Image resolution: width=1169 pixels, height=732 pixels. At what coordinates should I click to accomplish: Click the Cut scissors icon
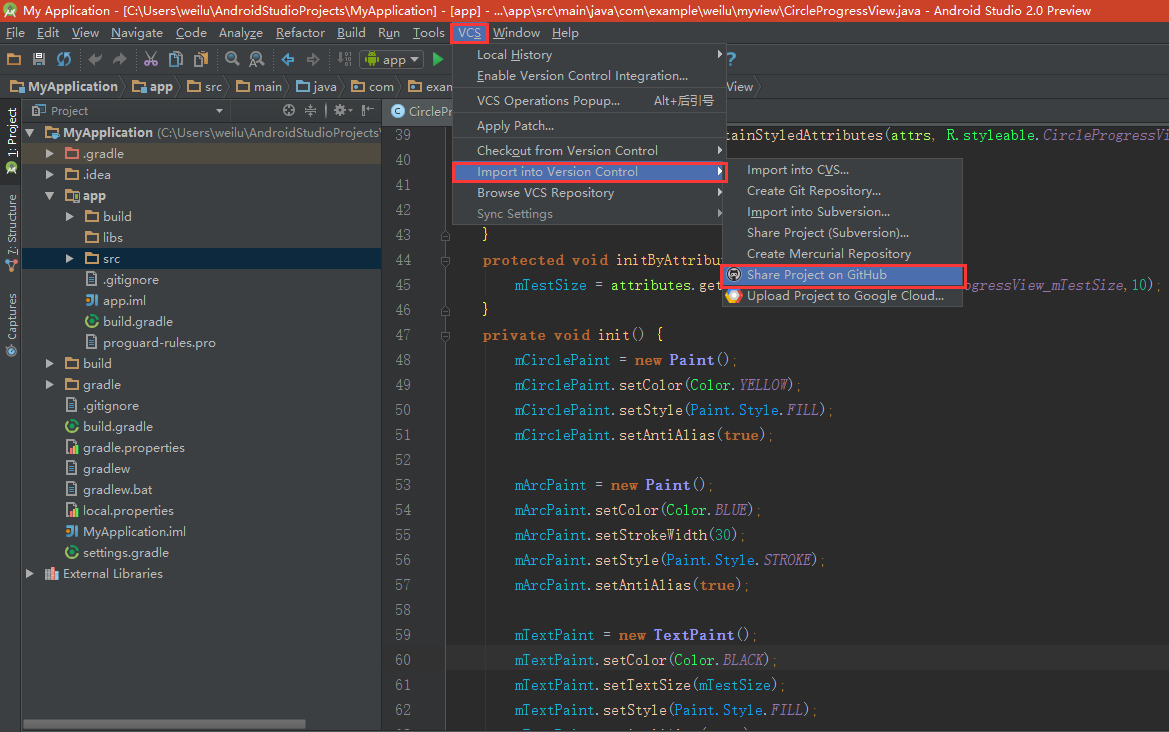click(x=151, y=59)
